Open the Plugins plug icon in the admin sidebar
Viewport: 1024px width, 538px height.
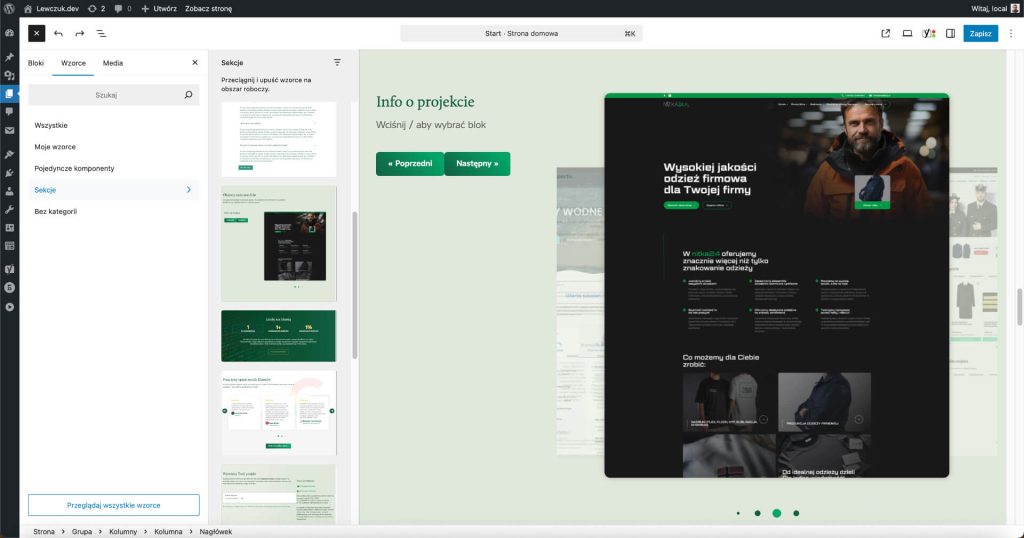9,173
